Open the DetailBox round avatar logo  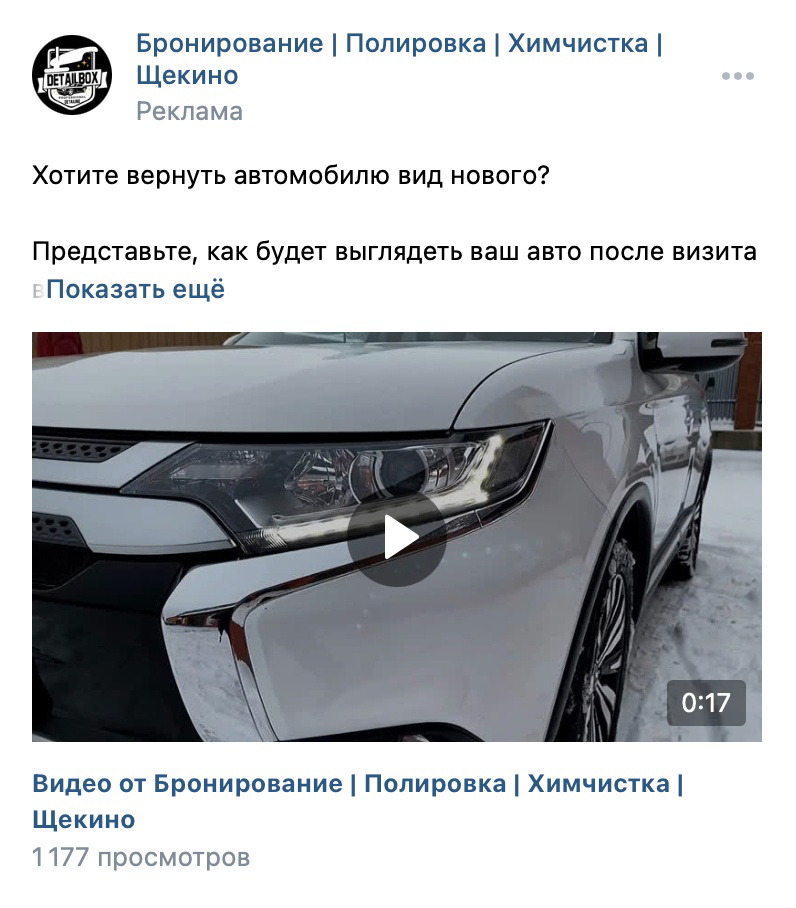tap(72, 75)
